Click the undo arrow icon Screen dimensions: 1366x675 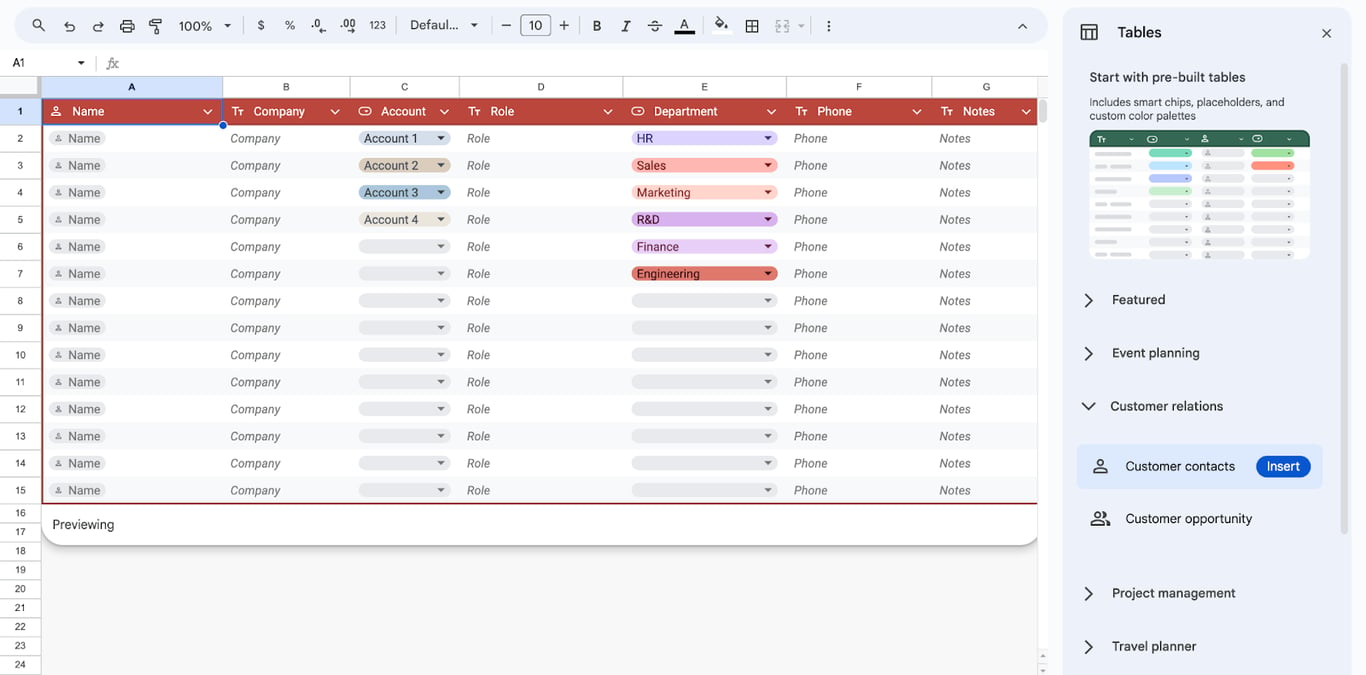[69, 26]
